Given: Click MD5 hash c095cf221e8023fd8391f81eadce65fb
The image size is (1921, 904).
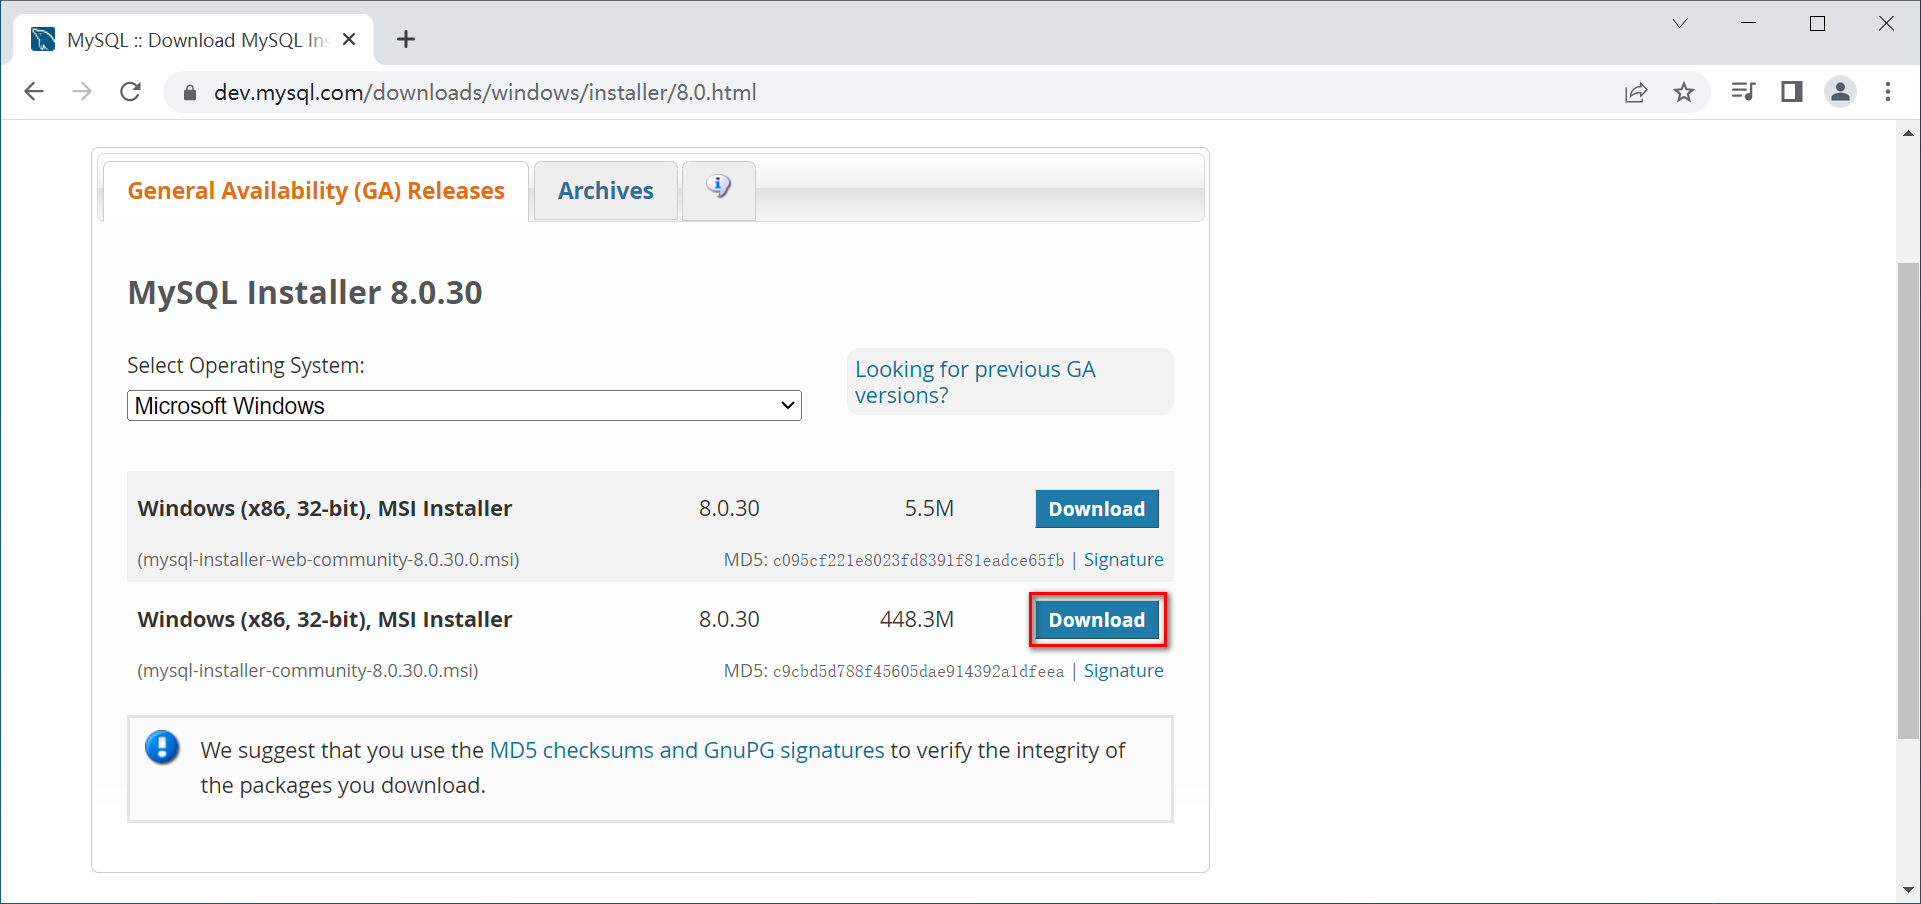Looking at the screenshot, I should tap(918, 561).
